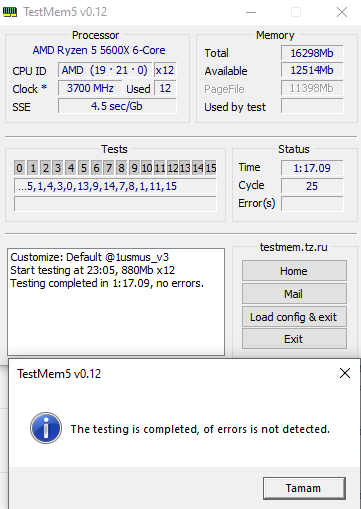The width and height of the screenshot is (361, 509).
Task: Click the test sequence field ending 11,15
Action: pyautogui.click(x=115, y=186)
